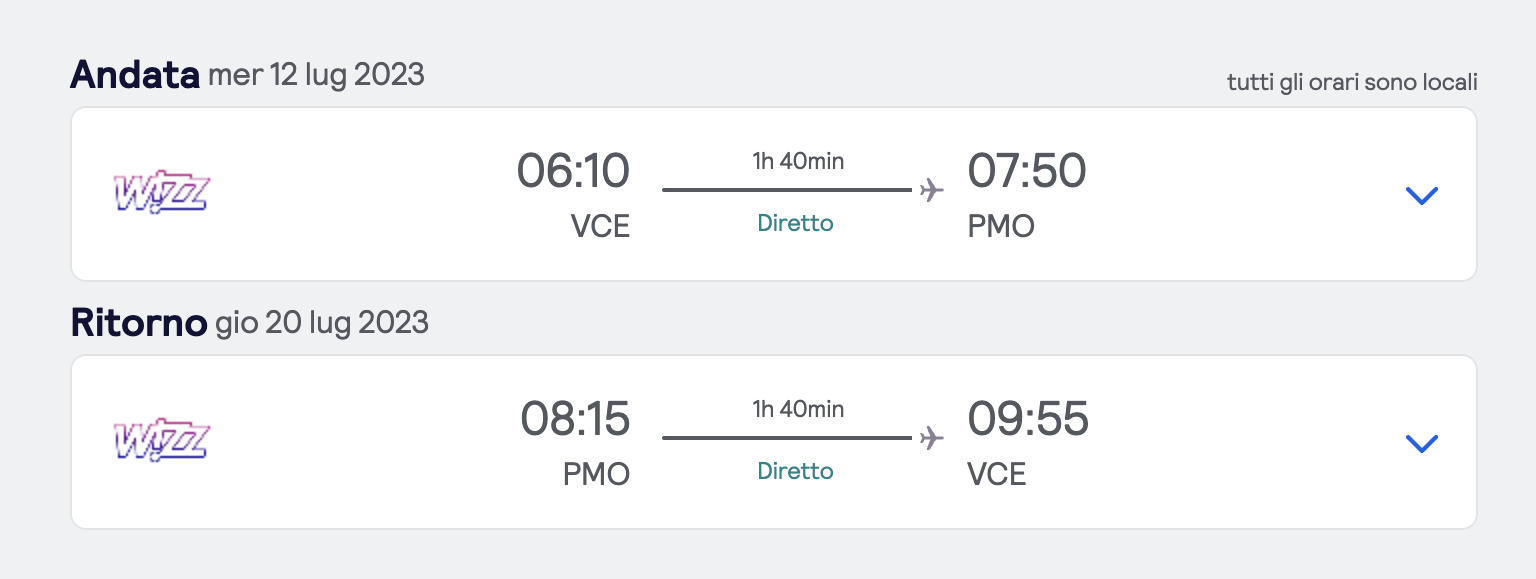Click the Wizz Air logo on outbound flight

pos(161,192)
